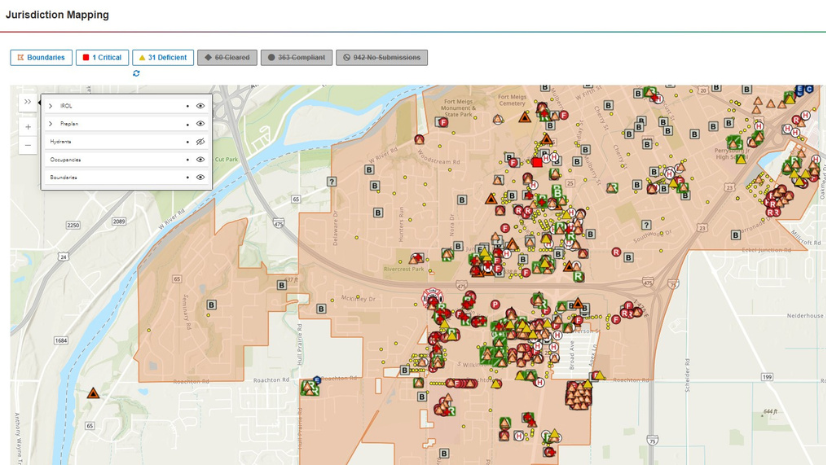Hide the Preplan layer with its eye icon
Image resolution: width=826 pixels, height=465 pixels.
click(200, 124)
